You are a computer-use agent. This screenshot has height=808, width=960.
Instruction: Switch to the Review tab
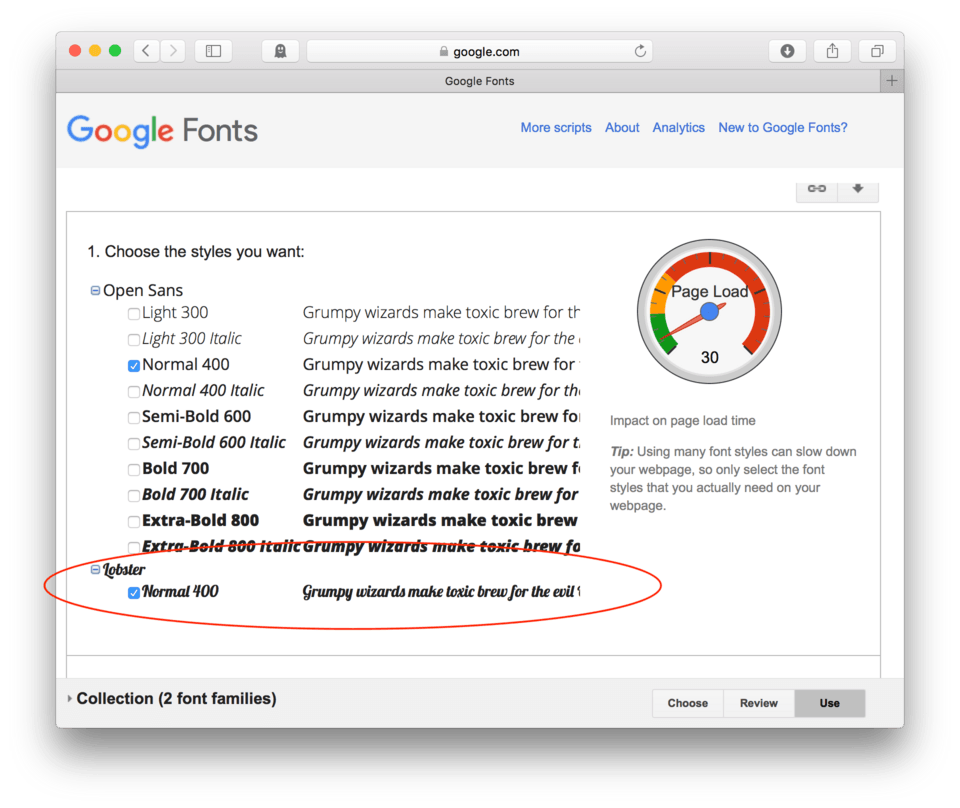tap(759, 703)
